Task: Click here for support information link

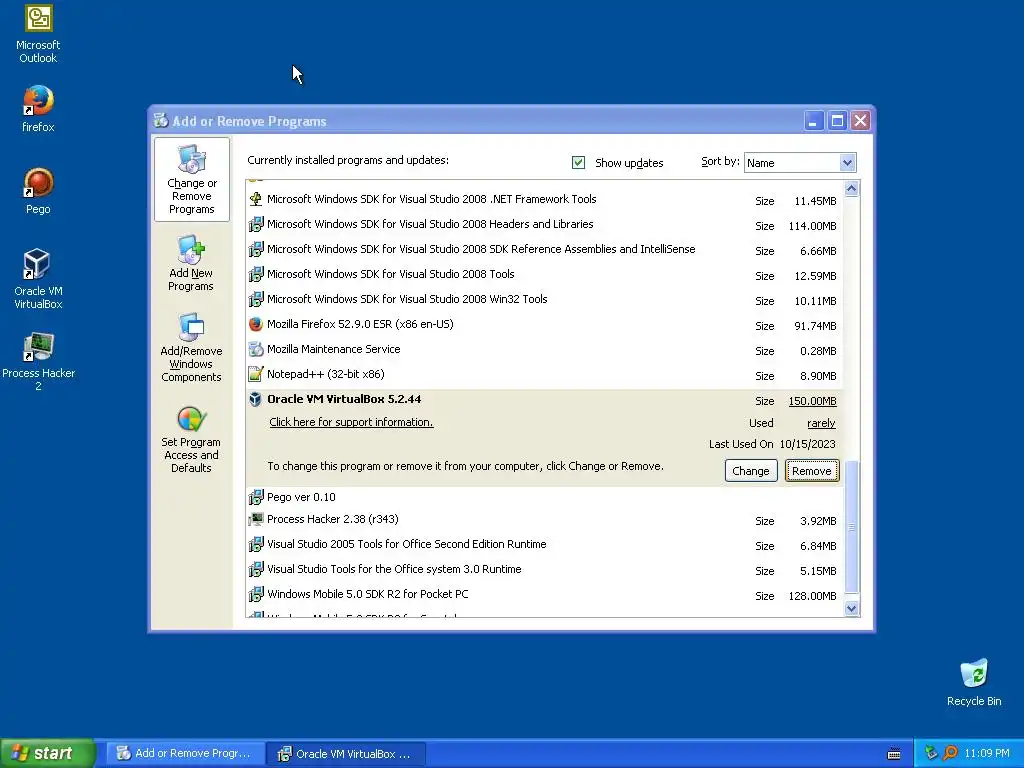Action: (351, 423)
